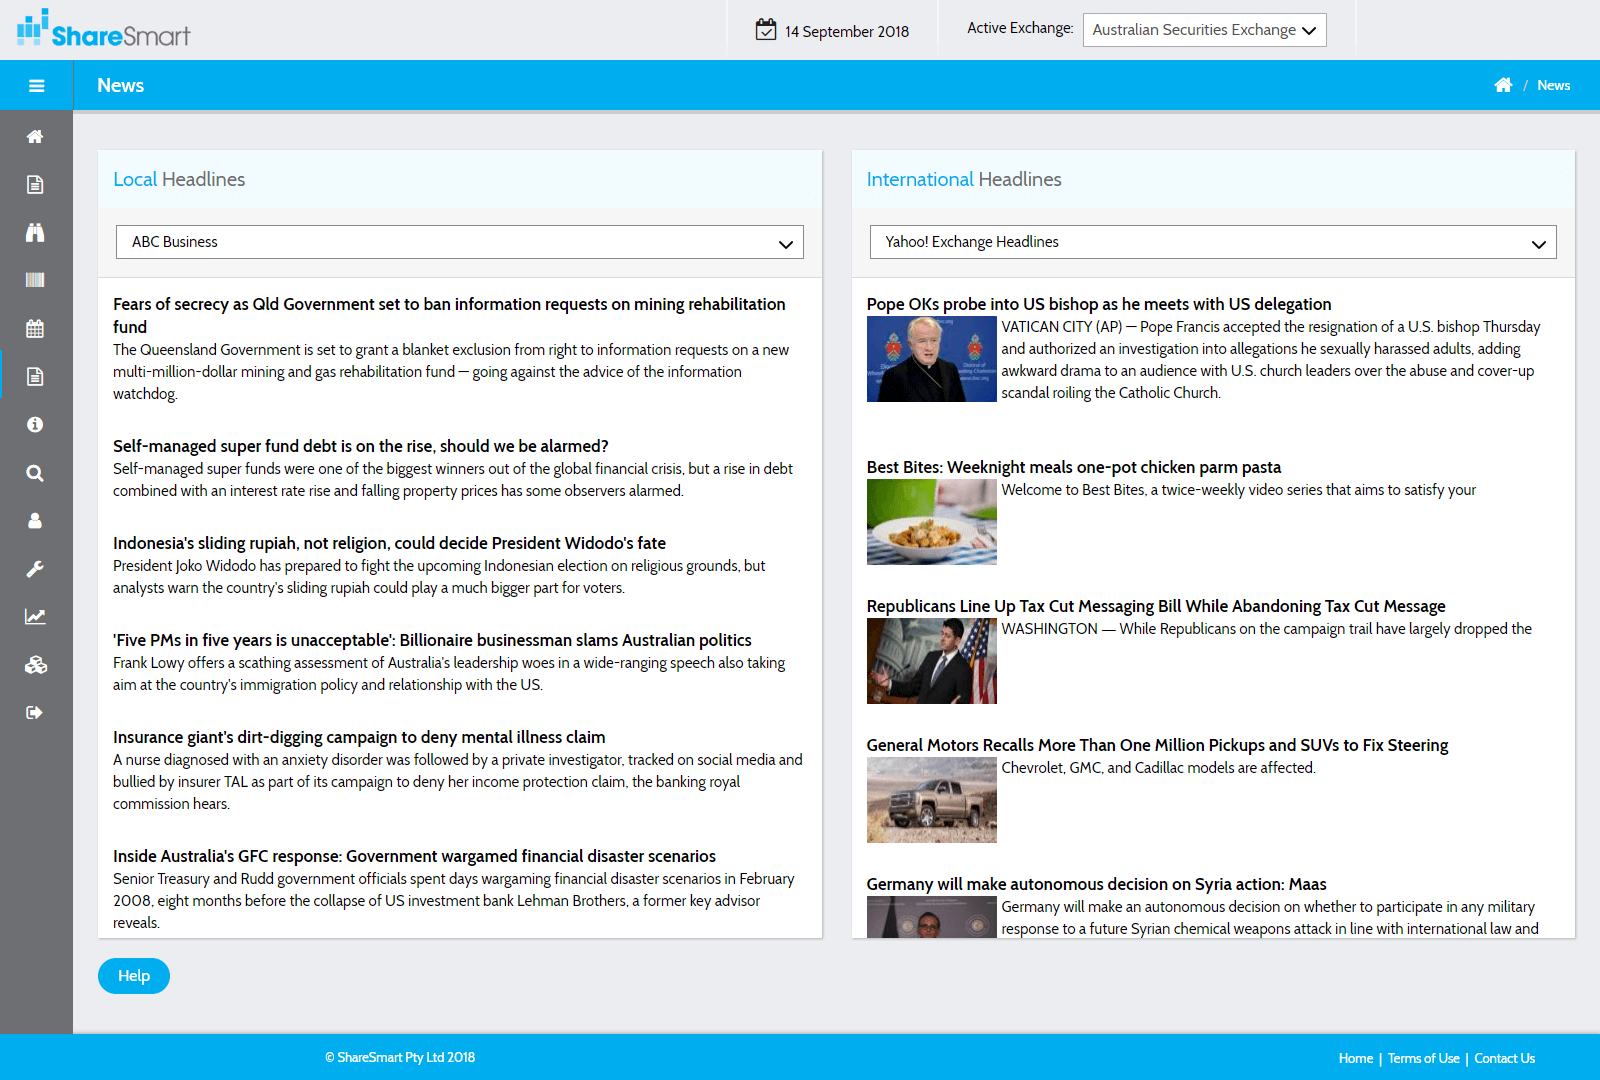Open the info circle icon
The width and height of the screenshot is (1600, 1080).
pyautogui.click(x=35, y=424)
